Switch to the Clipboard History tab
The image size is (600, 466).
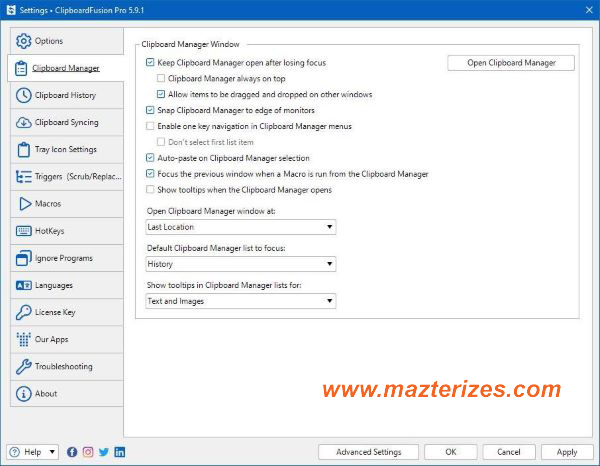click(x=67, y=95)
